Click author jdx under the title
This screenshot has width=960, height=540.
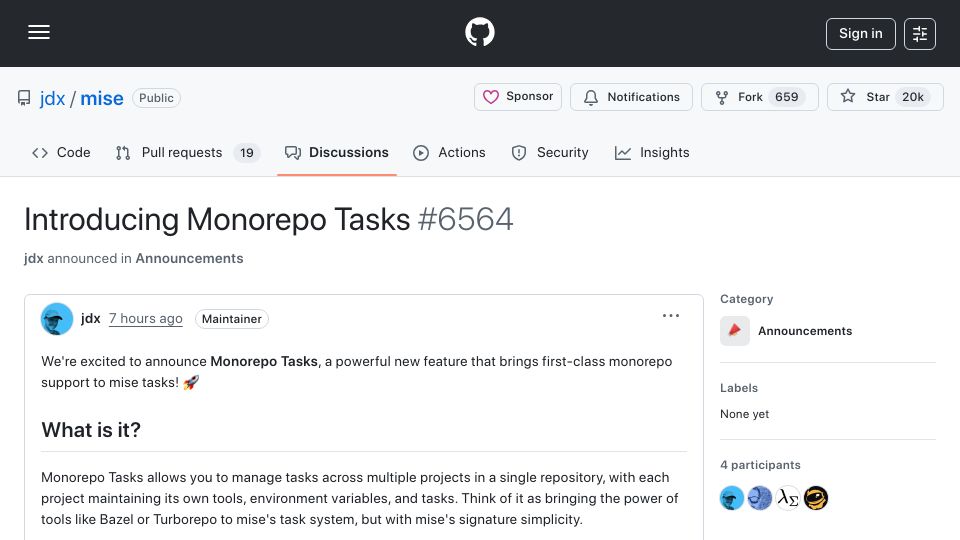point(34,258)
